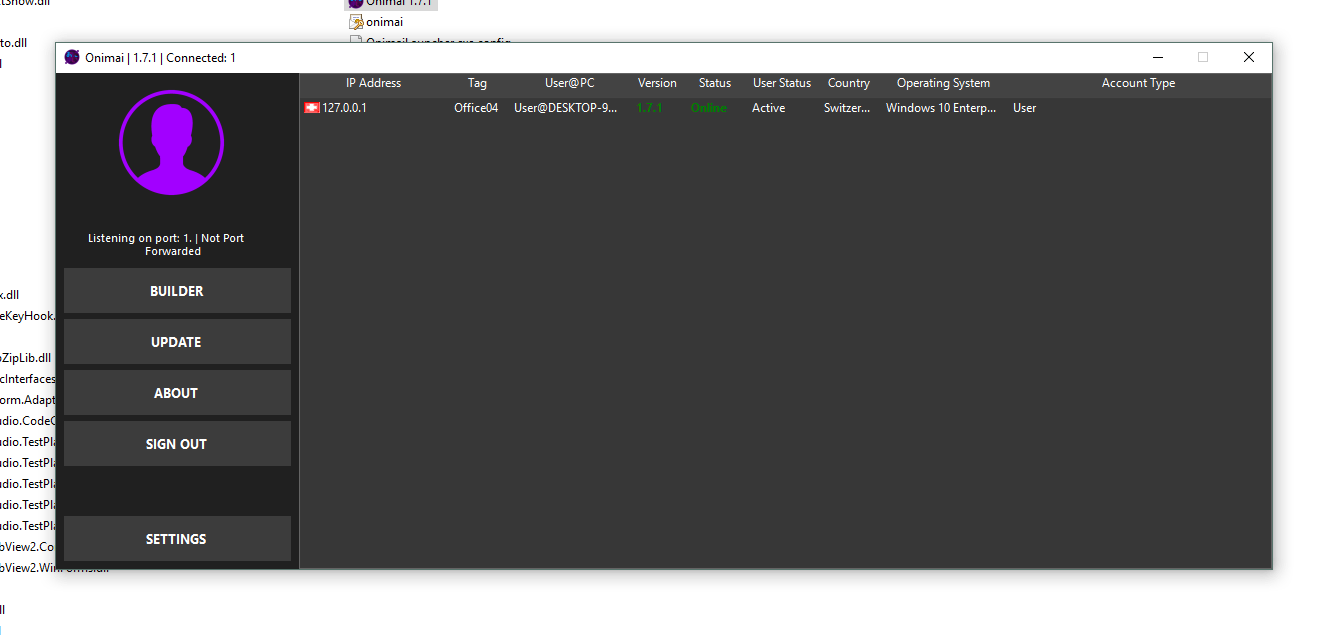Open the BUILDER panel
Screen dimensions: 1318x639
click(x=176, y=290)
